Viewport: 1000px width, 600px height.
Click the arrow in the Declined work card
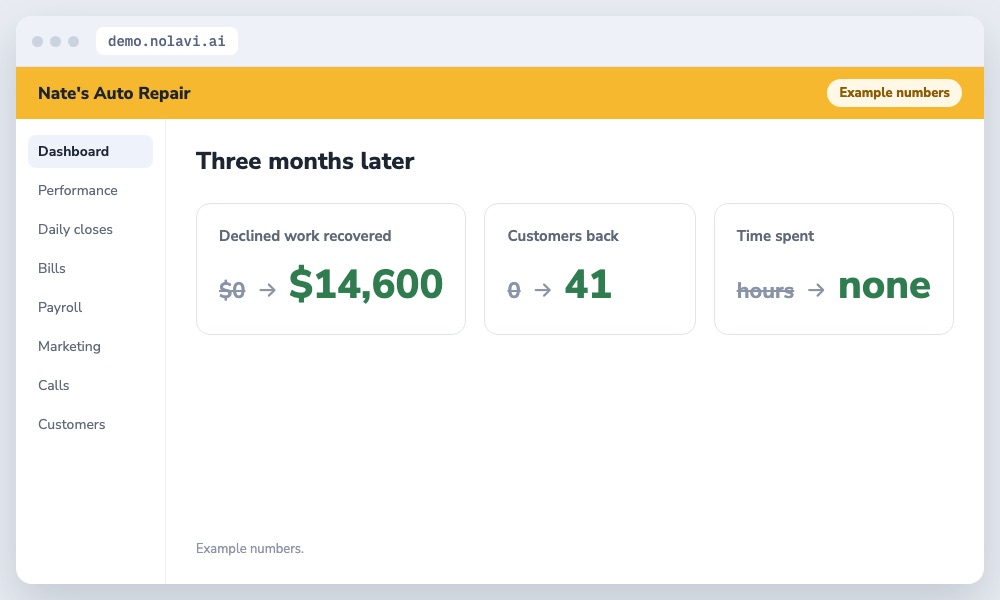click(x=268, y=290)
